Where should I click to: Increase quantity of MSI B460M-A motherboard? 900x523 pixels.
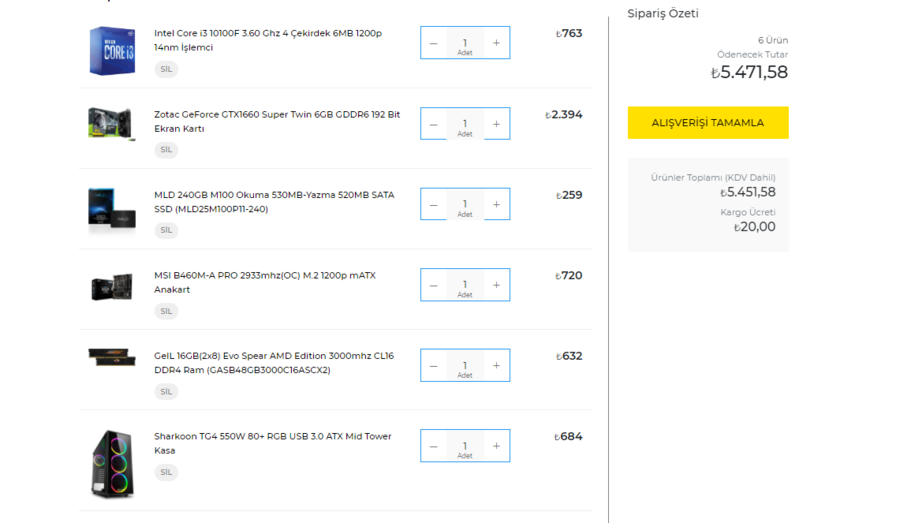[496, 285]
